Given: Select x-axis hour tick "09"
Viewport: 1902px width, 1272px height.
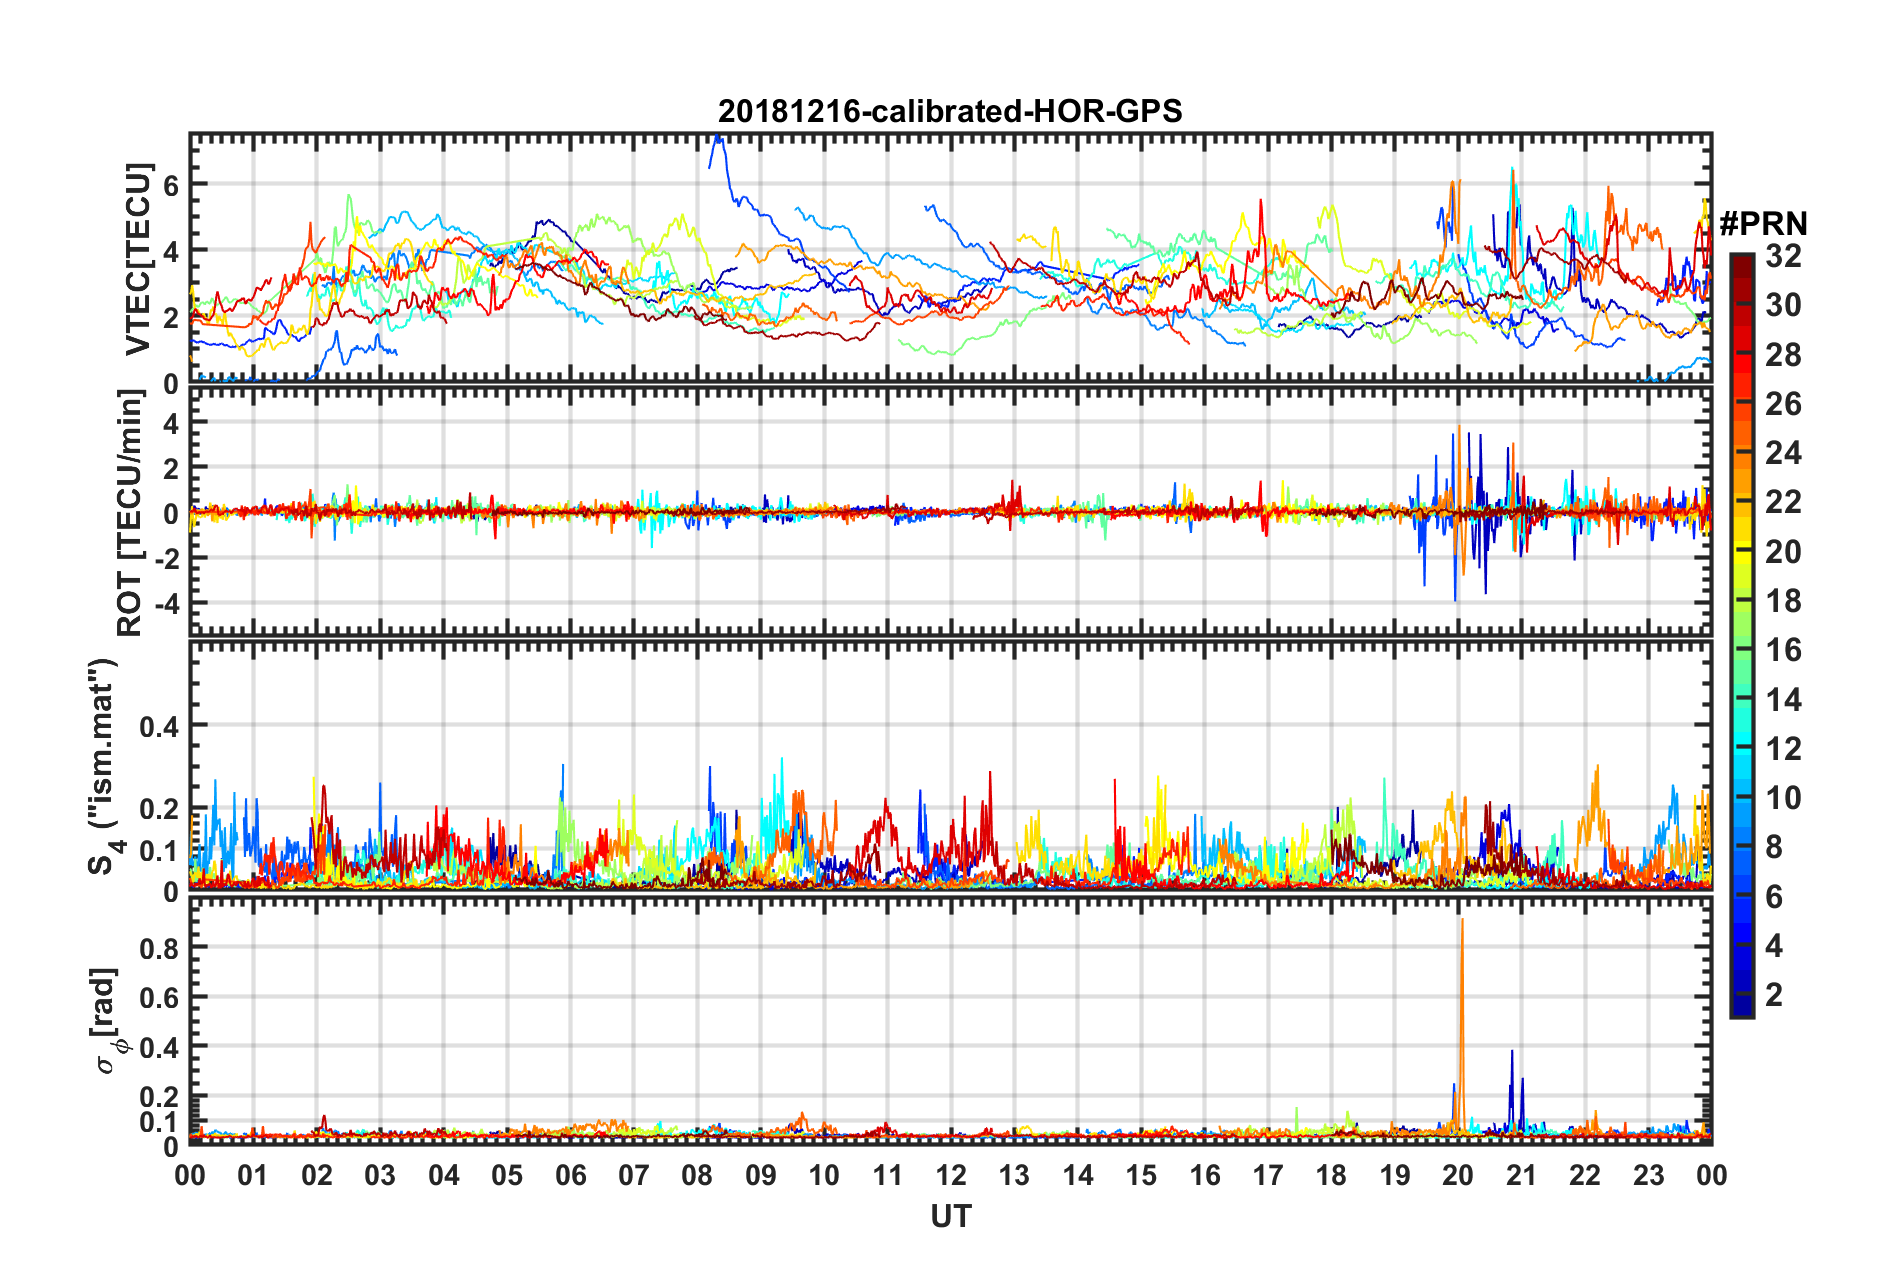Looking at the screenshot, I should click(761, 1175).
